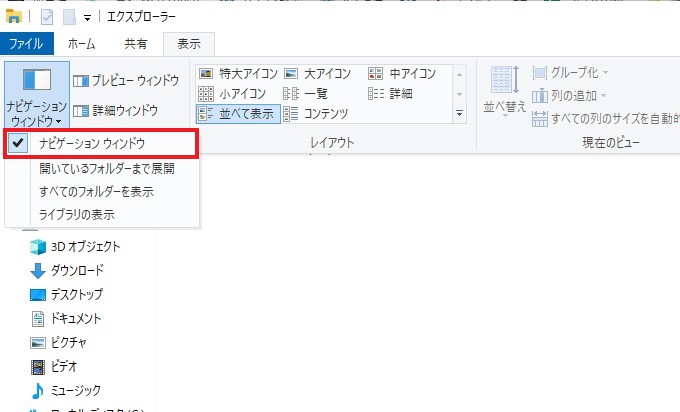
Task: Choose 大アイコン layout
Action: pyautogui.click(x=317, y=74)
